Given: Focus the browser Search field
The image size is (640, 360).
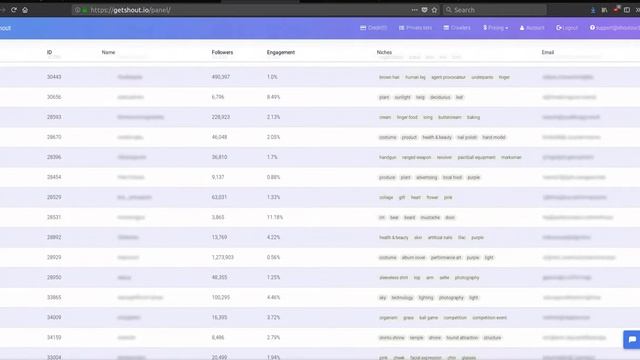Looking at the screenshot, I should tap(495, 10).
